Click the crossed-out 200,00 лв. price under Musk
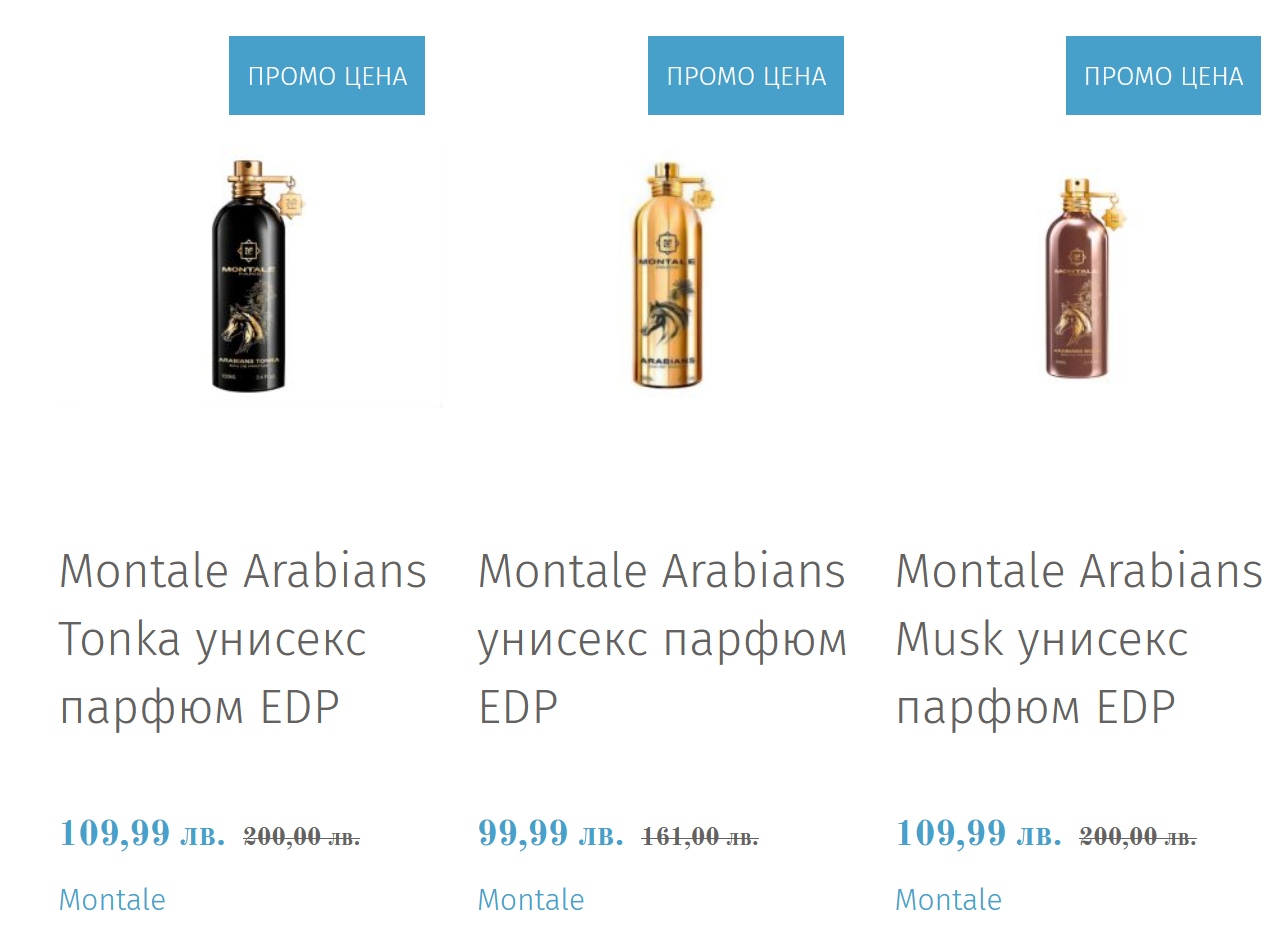Image resolution: width=1281 pixels, height=947 pixels. tap(1138, 837)
